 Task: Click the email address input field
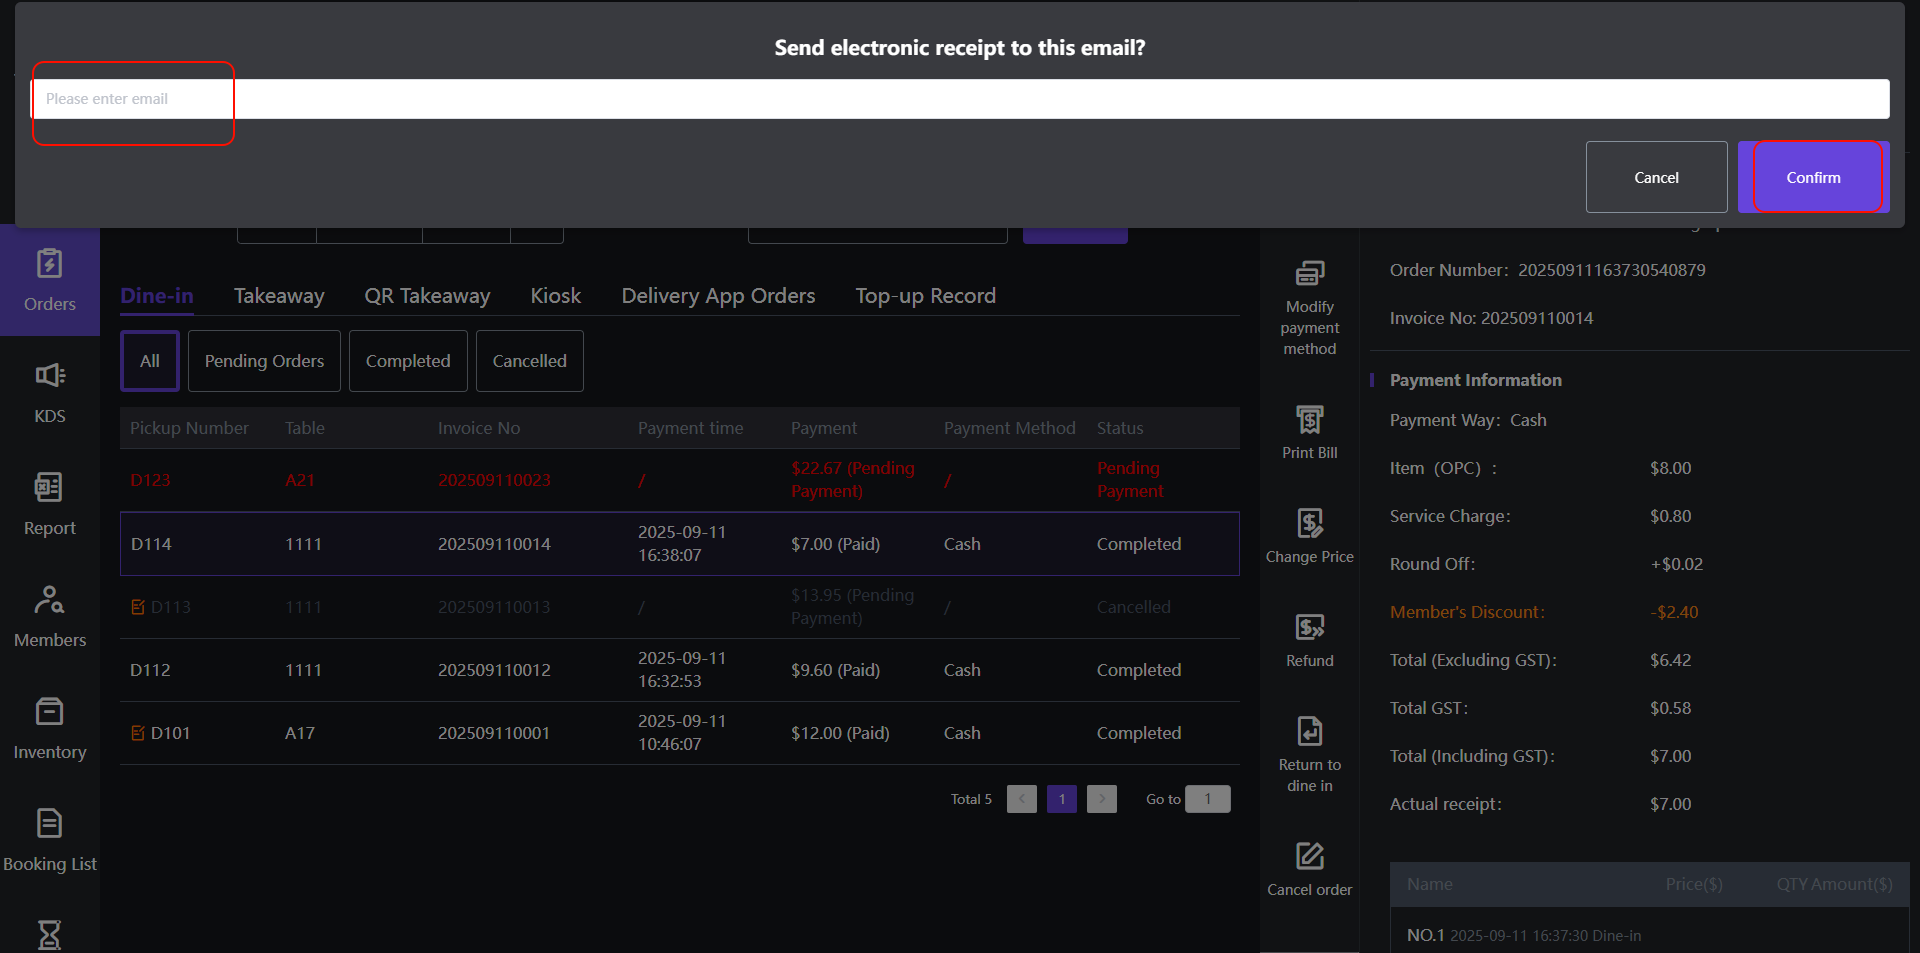pos(960,99)
